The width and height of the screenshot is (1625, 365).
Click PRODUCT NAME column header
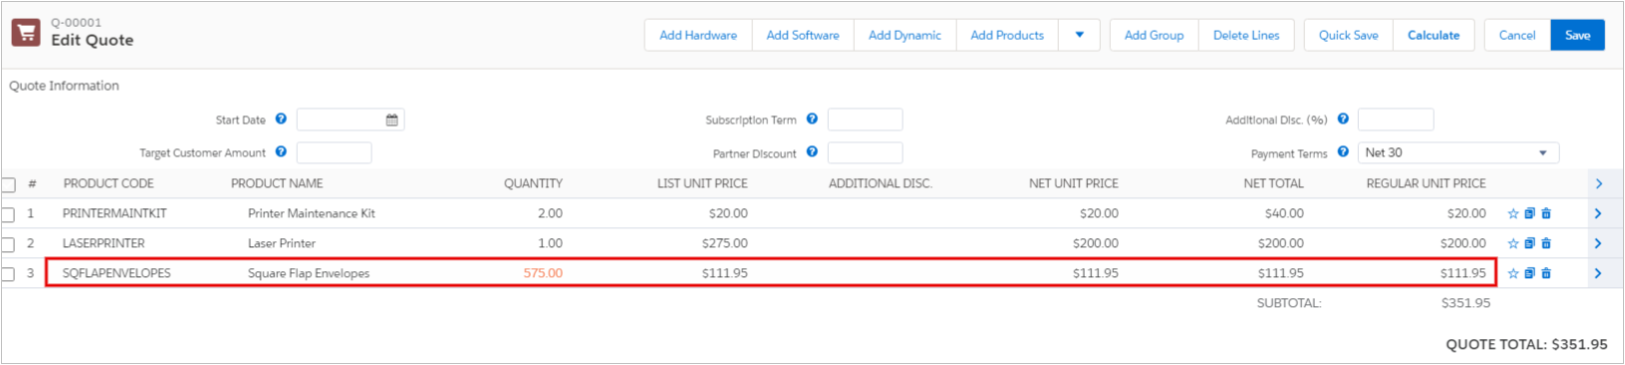(x=277, y=184)
